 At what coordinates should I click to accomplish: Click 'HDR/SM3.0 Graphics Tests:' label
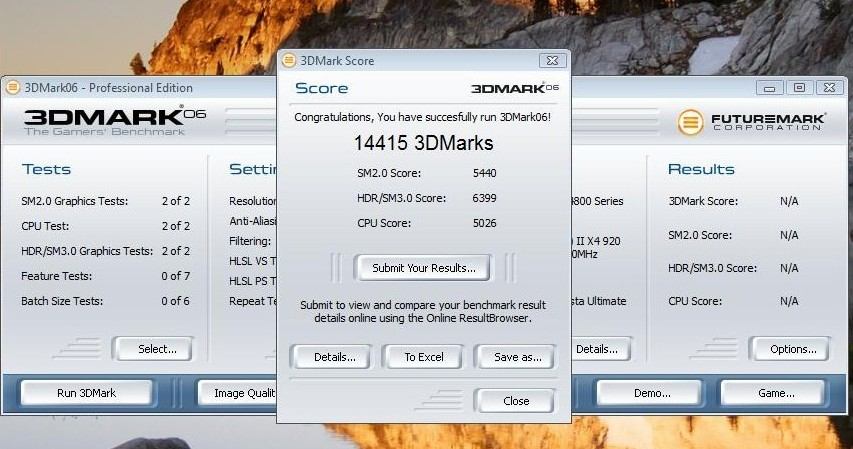tap(87, 251)
